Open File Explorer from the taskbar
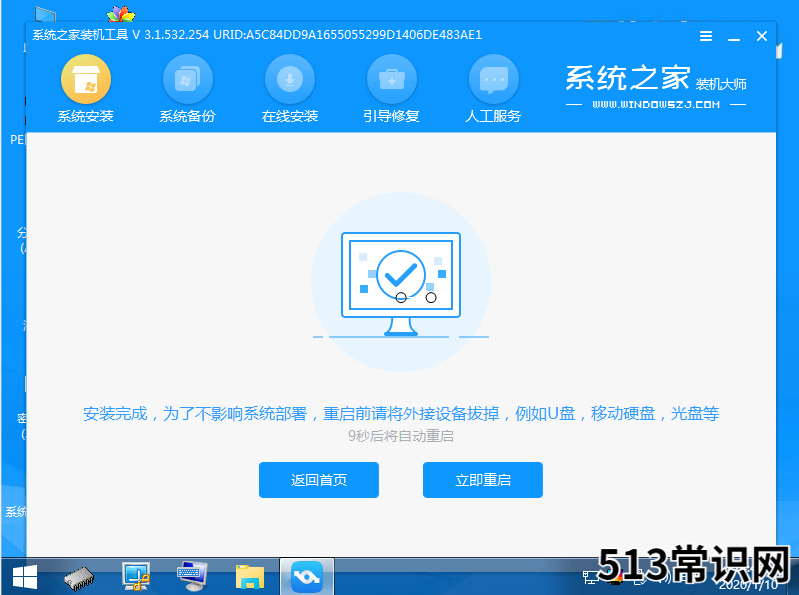 click(250, 577)
